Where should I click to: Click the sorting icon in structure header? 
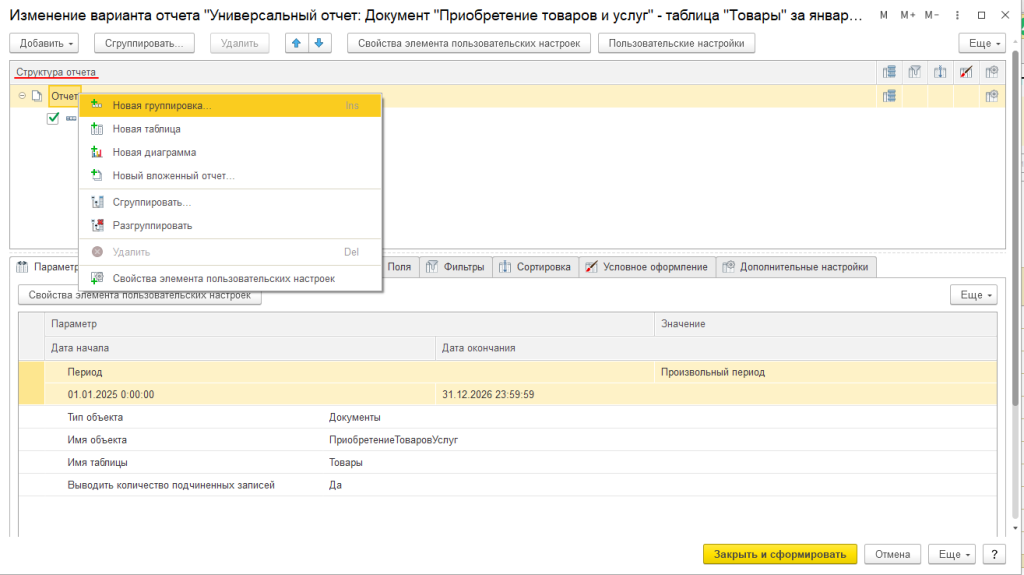[x=940, y=72]
